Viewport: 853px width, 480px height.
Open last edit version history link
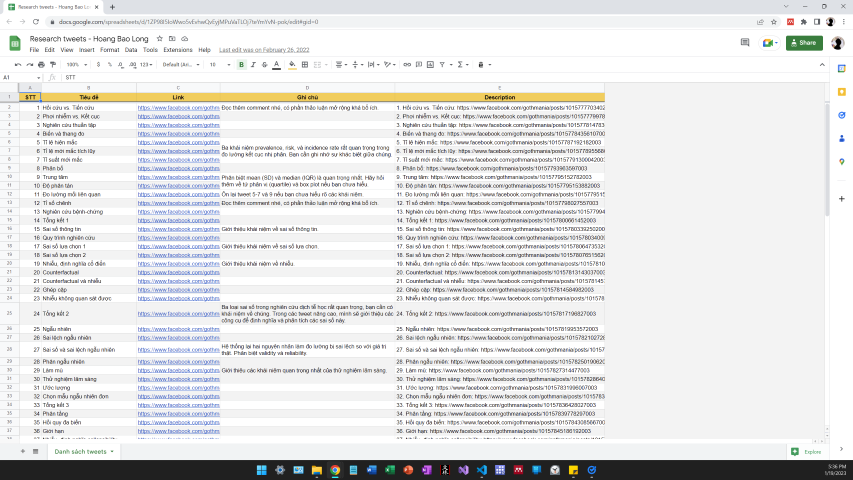tap(264, 50)
